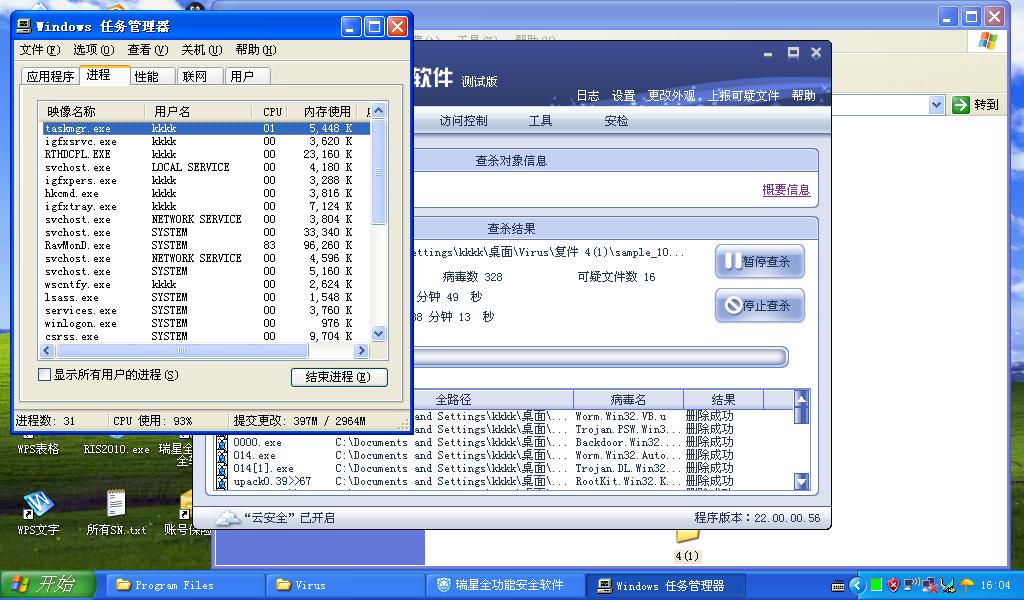
Task: Pause scanning with 暂停查杀
Action: pyautogui.click(x=760, y=262)
